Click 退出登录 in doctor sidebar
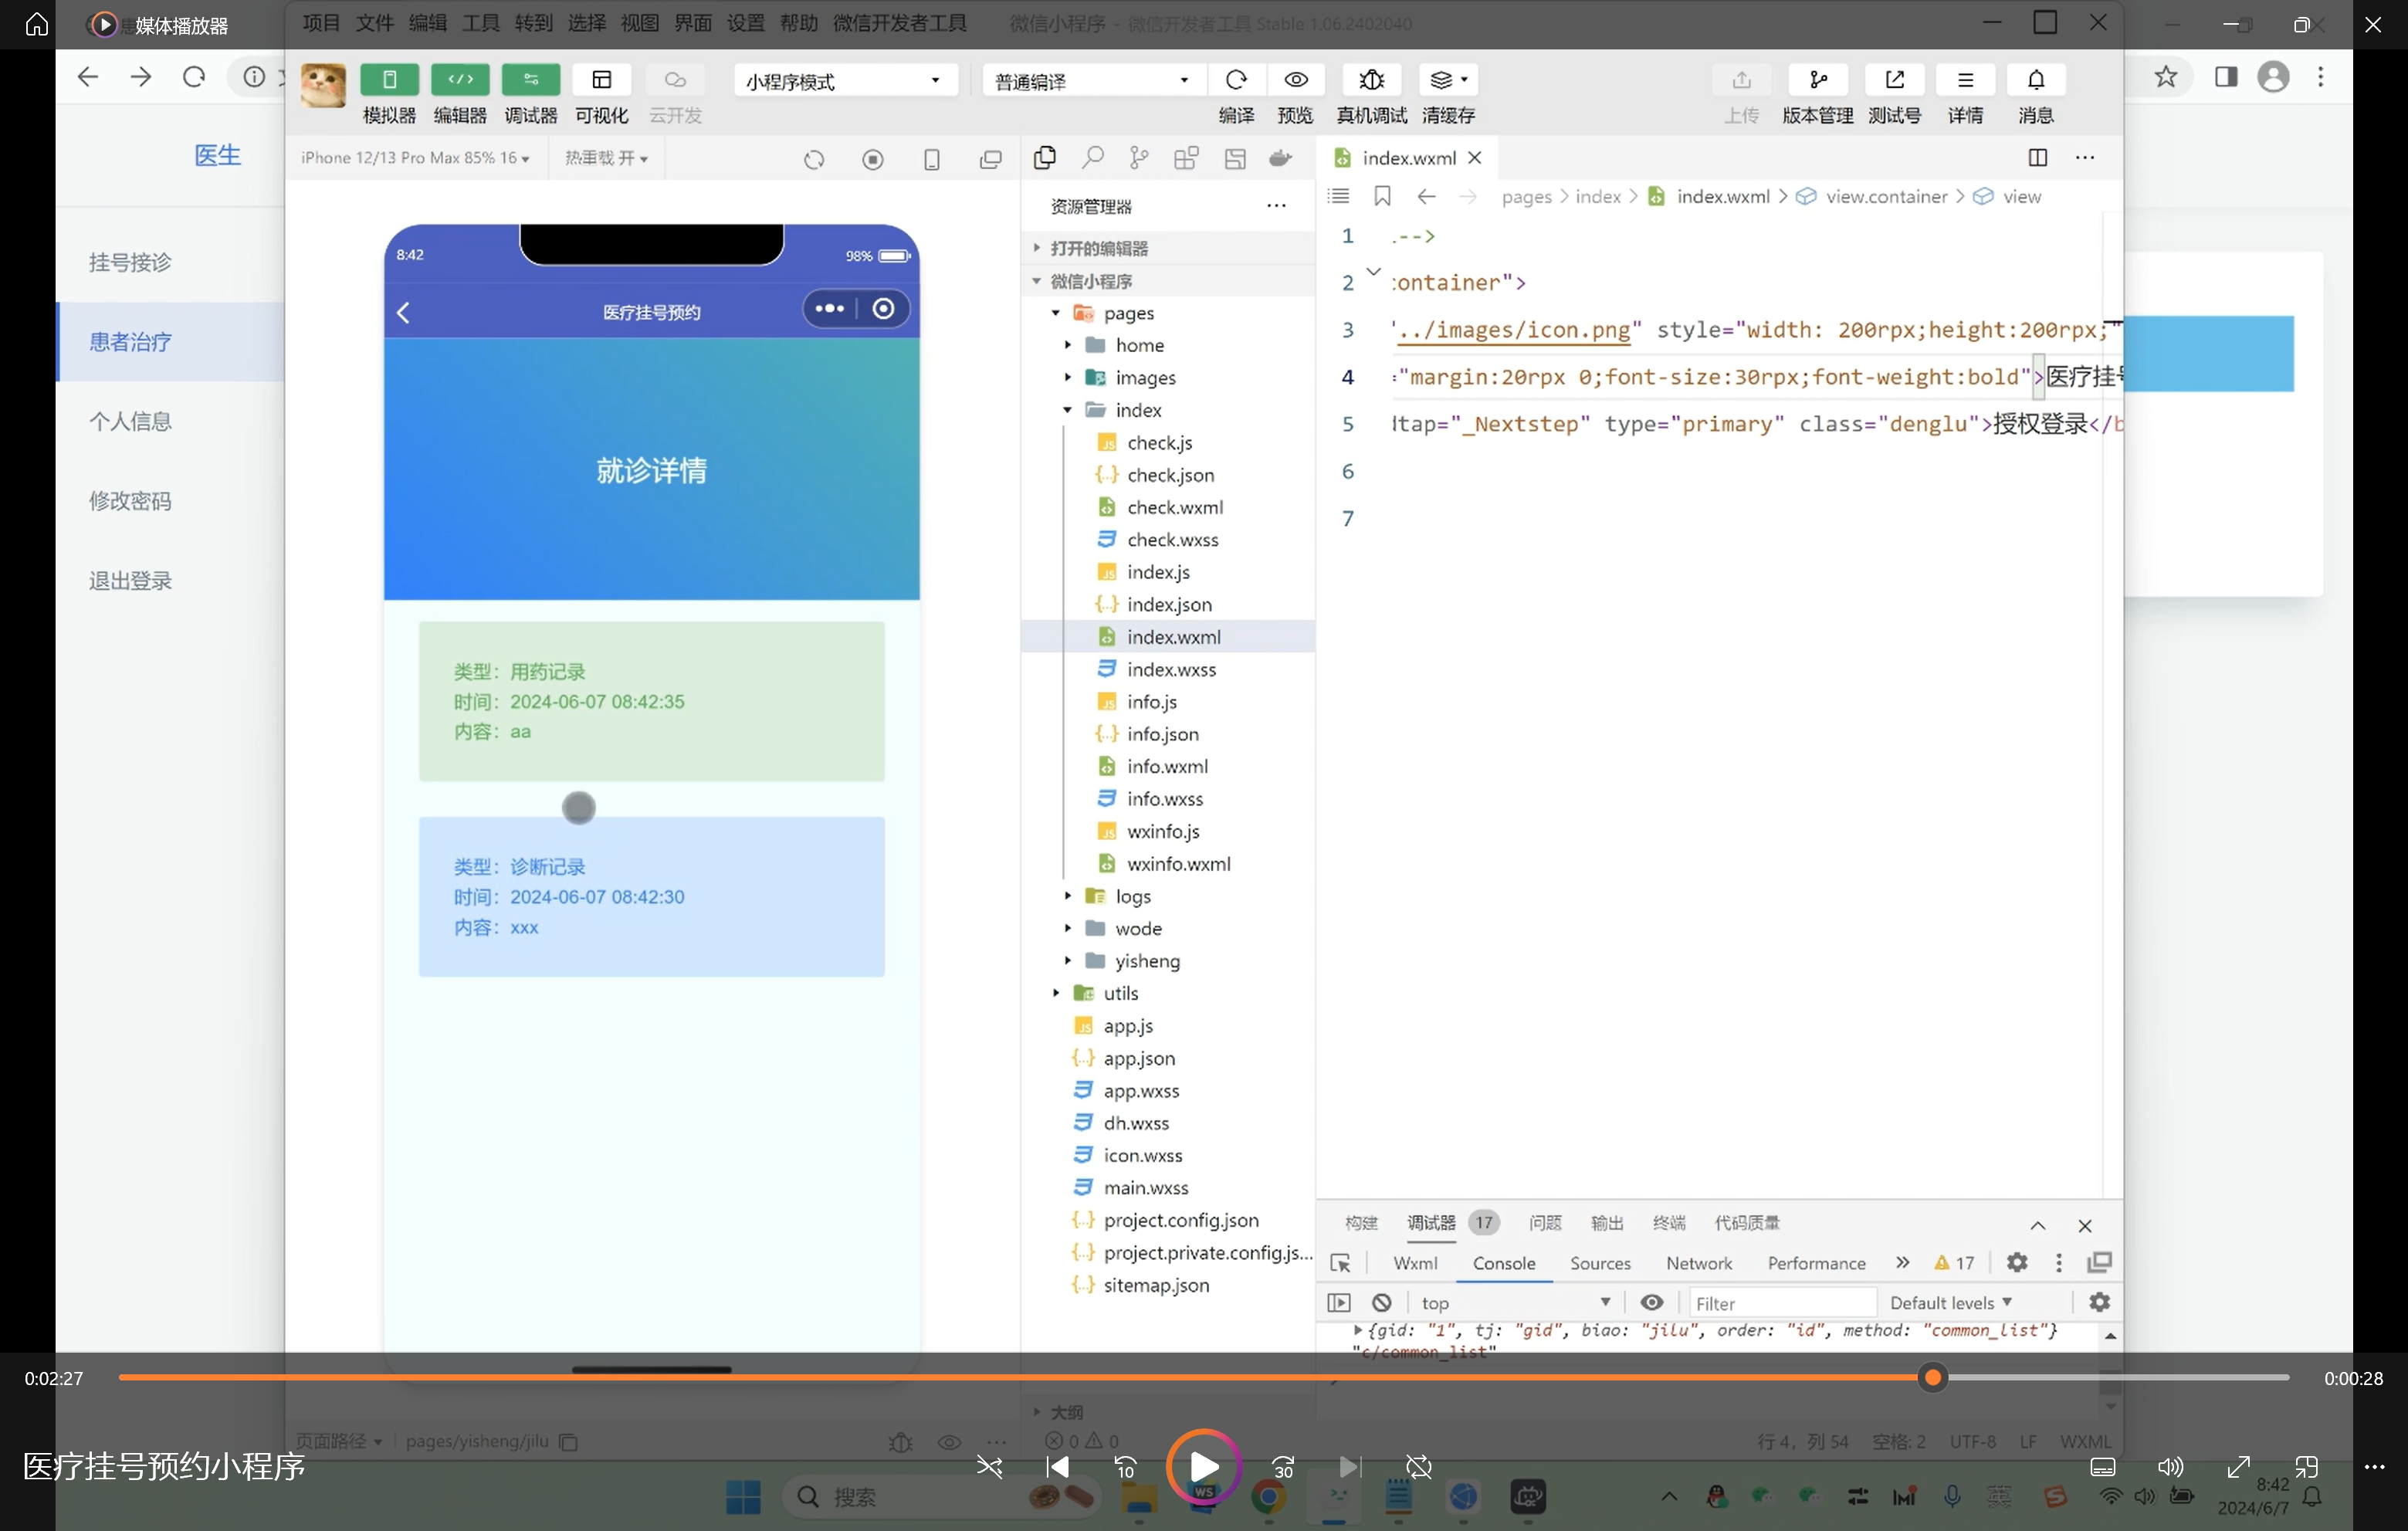 pos(130,581)
